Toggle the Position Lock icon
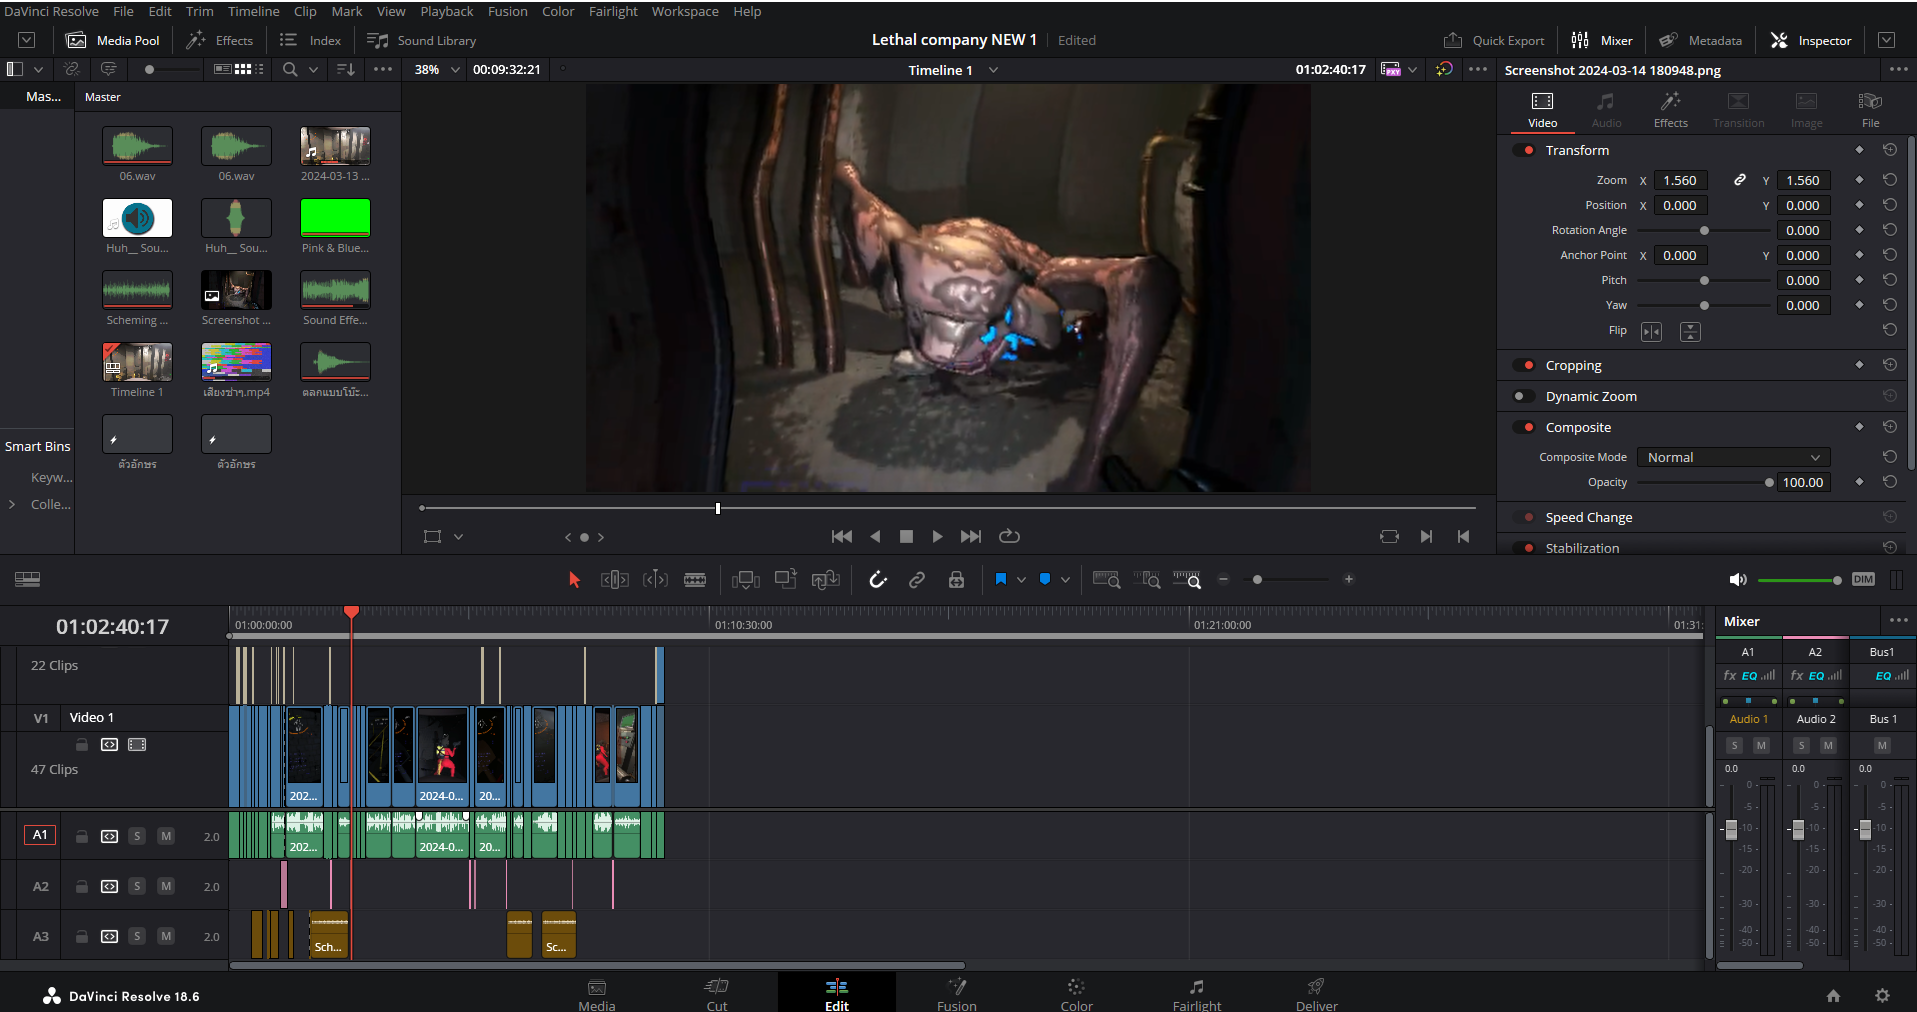The image size is (1917, 1012). (956, 580)
